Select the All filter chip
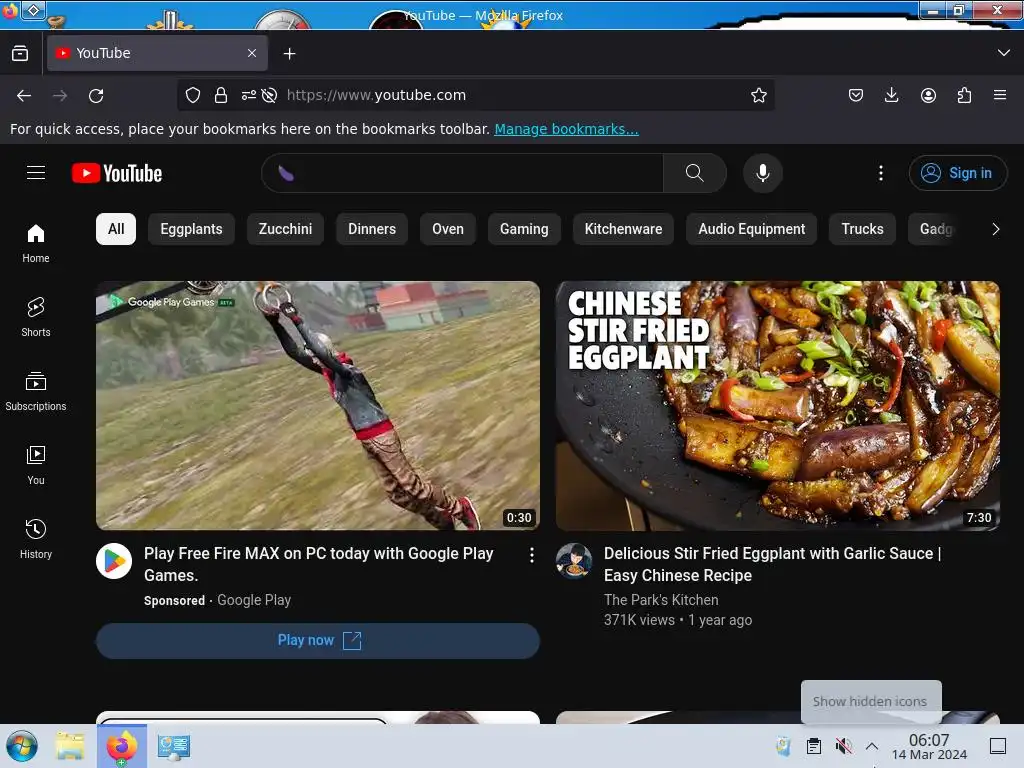 [x=116, y=229]
